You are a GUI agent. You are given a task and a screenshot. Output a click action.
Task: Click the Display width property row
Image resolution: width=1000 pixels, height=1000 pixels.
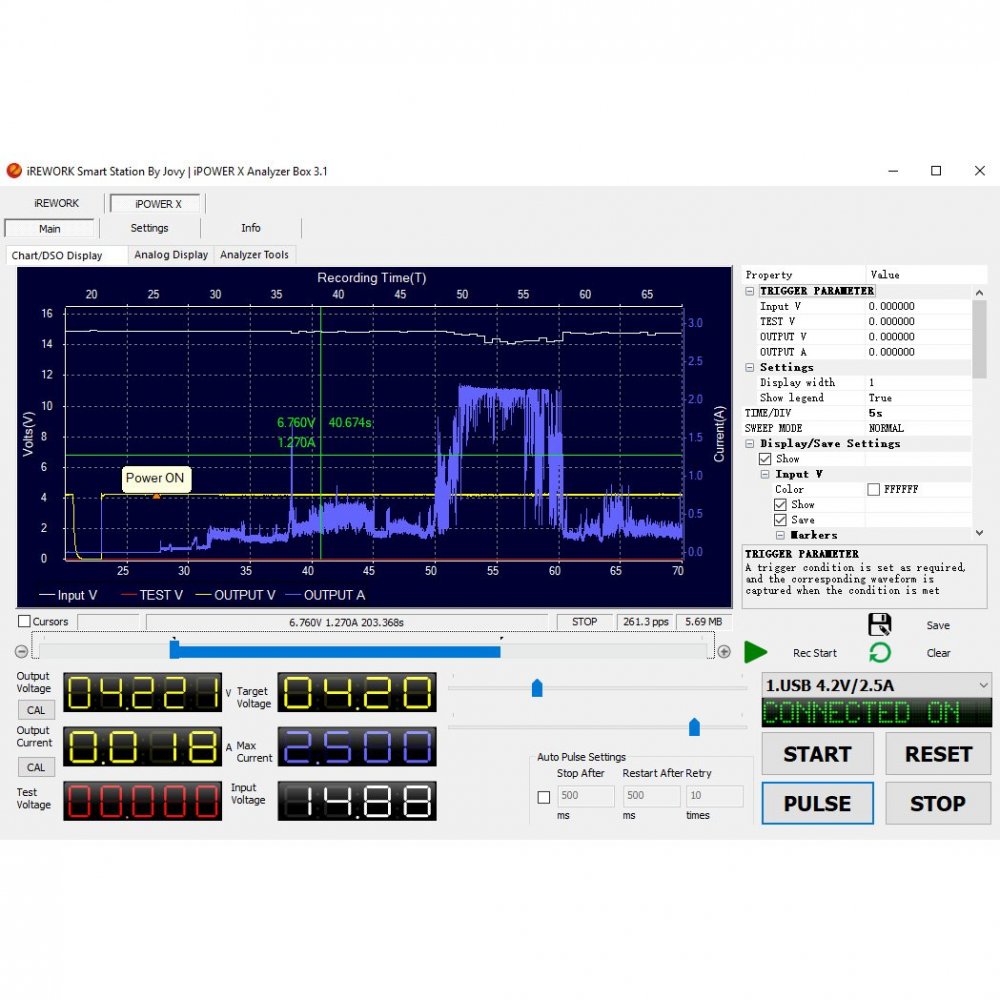point(858,382)
